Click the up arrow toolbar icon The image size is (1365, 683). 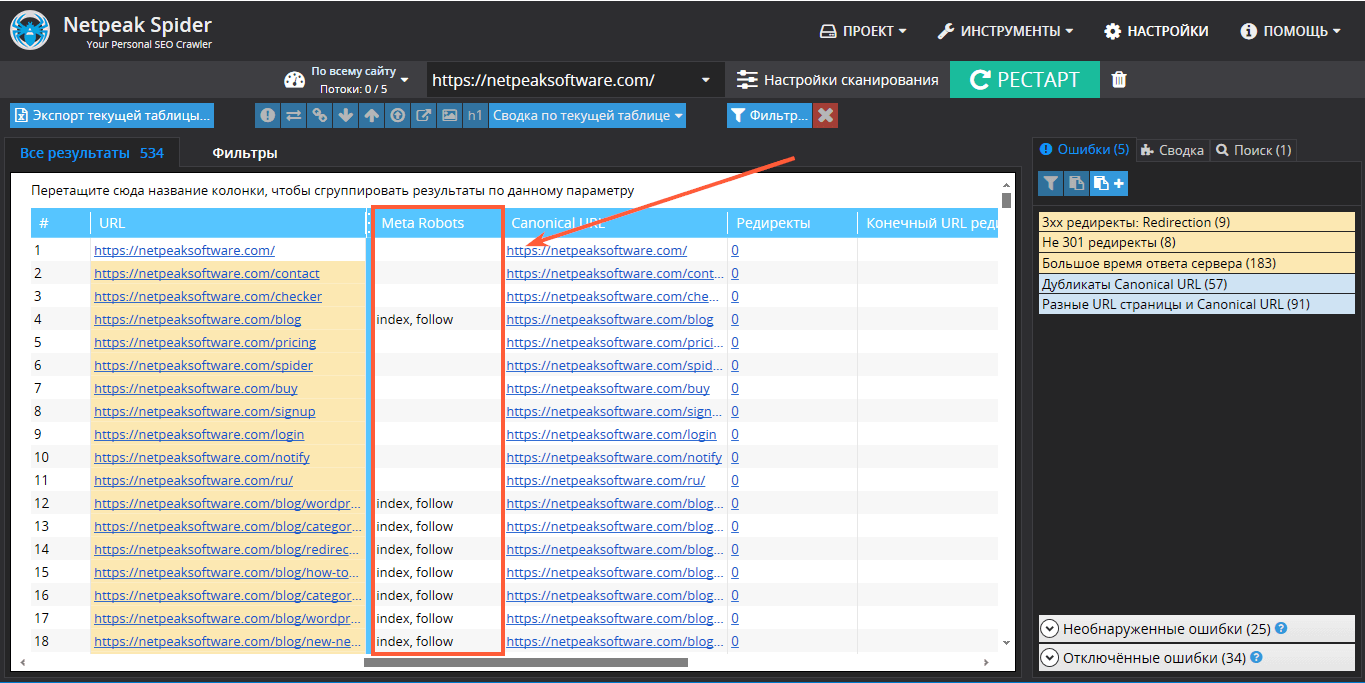pos(371,115)
